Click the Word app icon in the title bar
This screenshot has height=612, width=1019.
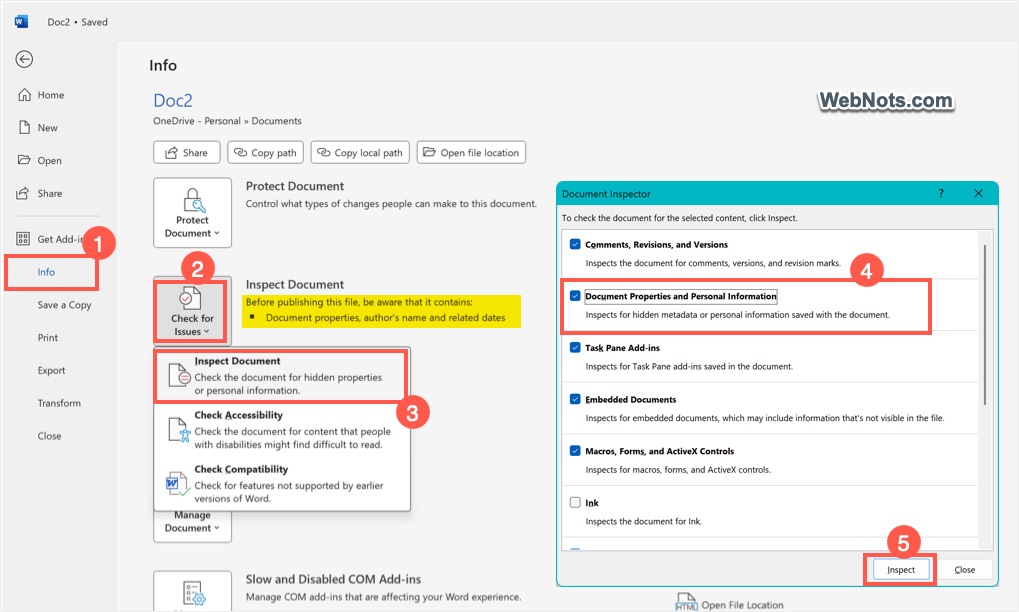pyautogui.click(x=21, y=21)
